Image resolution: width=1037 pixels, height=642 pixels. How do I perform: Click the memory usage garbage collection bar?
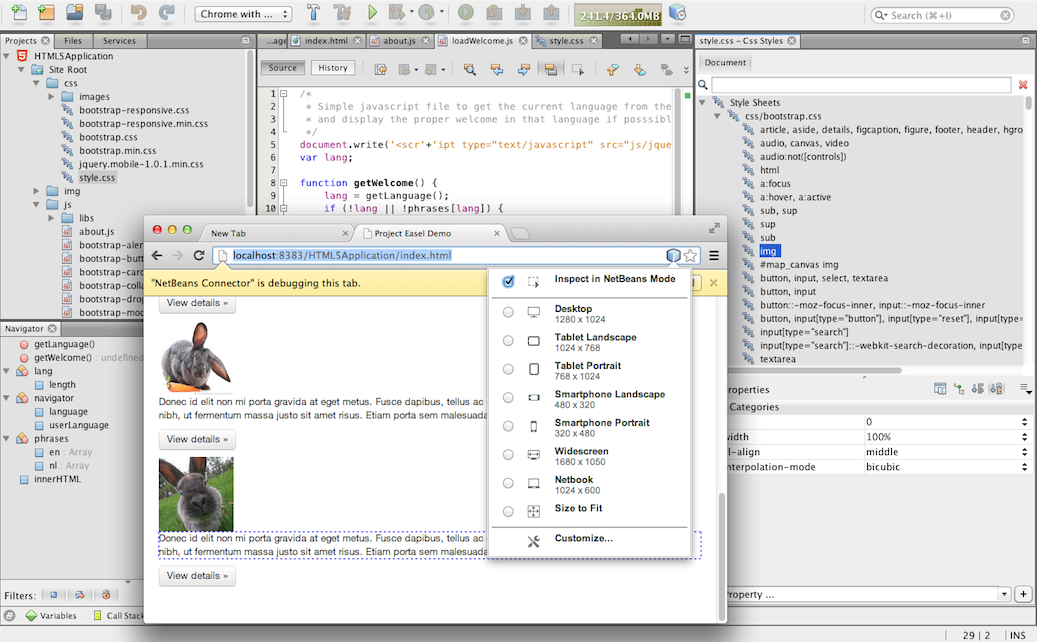pos(620,15)
